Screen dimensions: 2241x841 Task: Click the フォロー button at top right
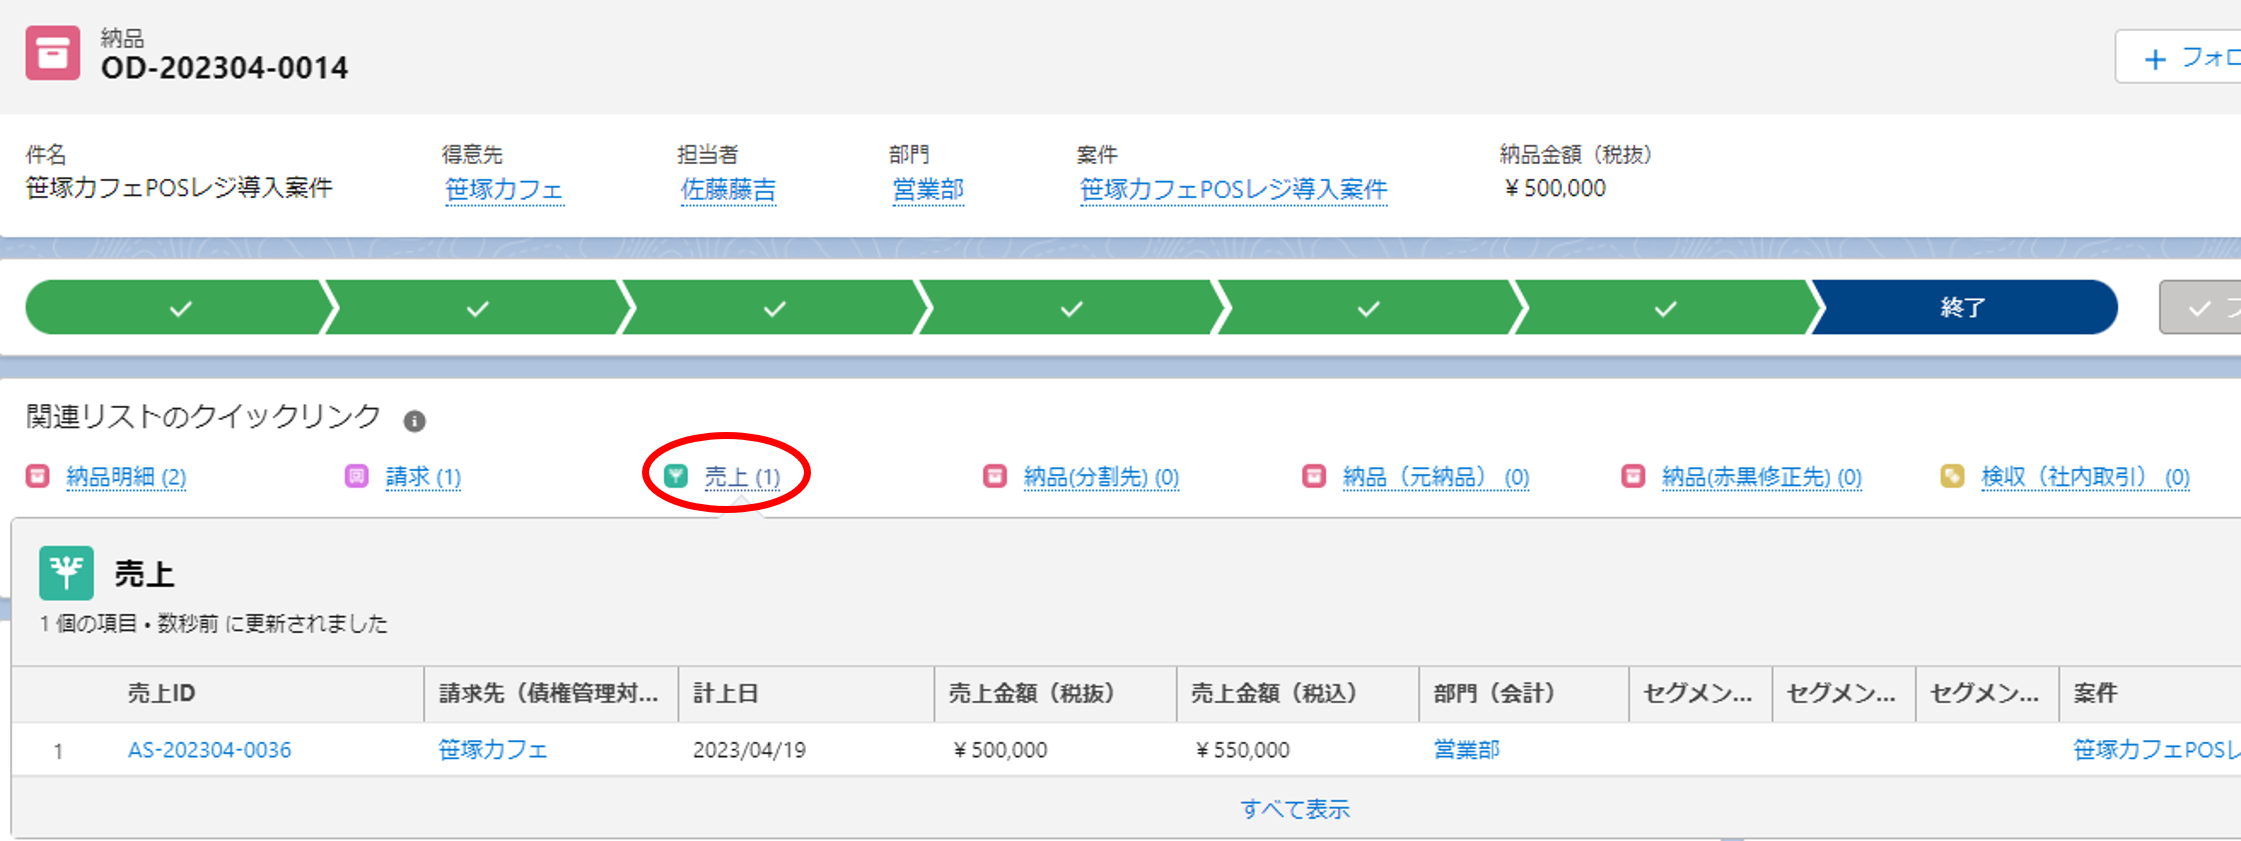(2179, 58)
